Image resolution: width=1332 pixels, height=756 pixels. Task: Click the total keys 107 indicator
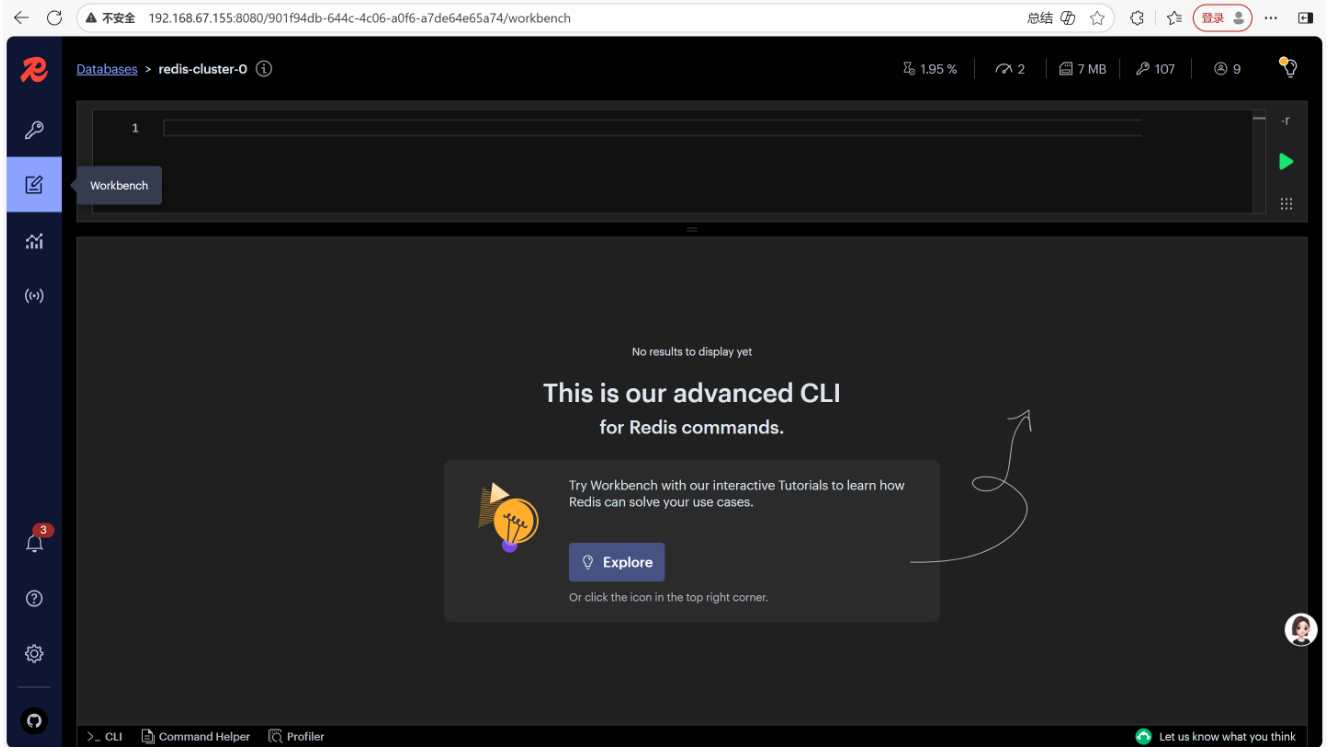click(1155, 69)
